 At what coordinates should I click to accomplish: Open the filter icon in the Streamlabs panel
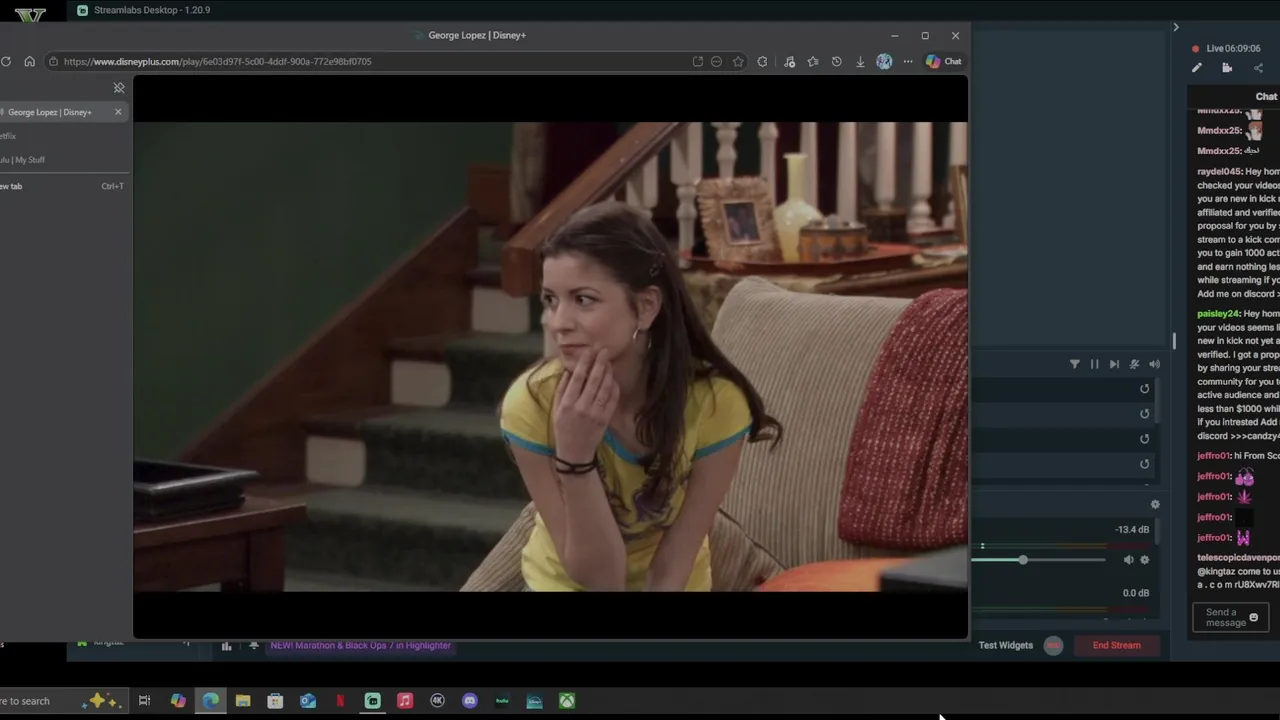(1075, 364)
